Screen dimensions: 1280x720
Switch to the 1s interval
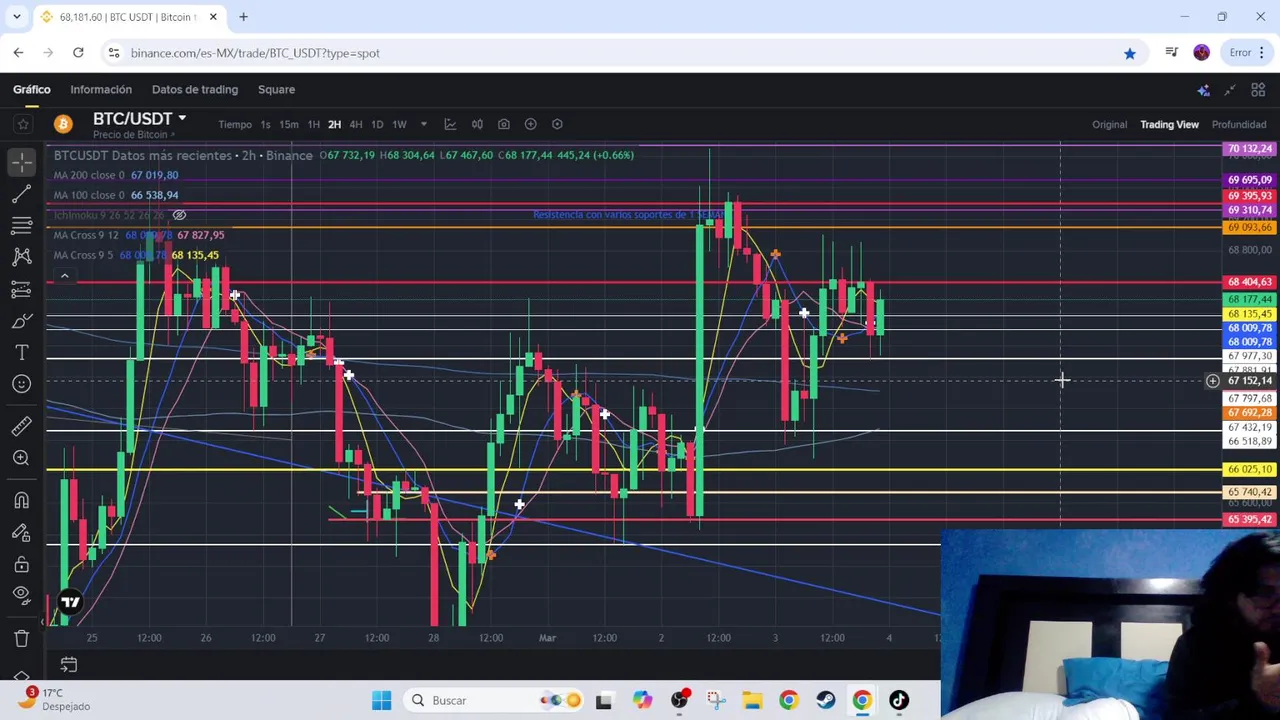point(265,125)
